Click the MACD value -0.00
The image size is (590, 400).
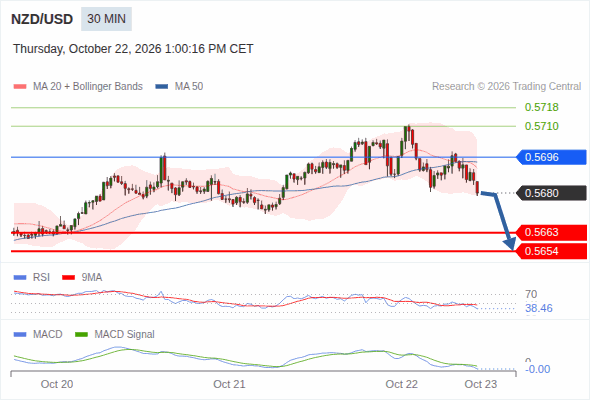click(x=537, y=370)
